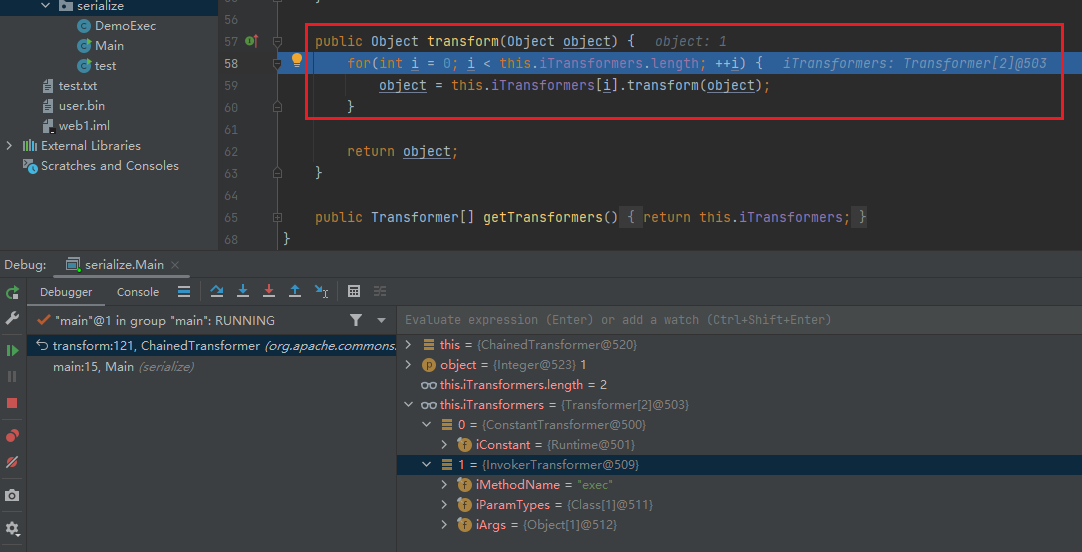This screenshot has height=552, width=1082.
Task: Click getTransformers method name in editor
Action: tap(543, 217)
